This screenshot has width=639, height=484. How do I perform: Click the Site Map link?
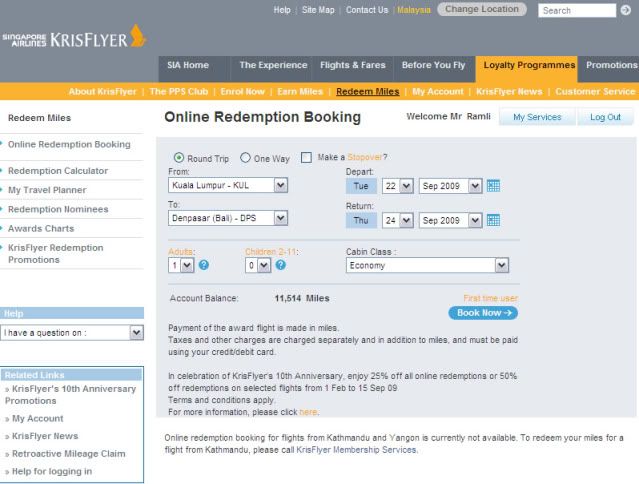click(x=318, y=10)
